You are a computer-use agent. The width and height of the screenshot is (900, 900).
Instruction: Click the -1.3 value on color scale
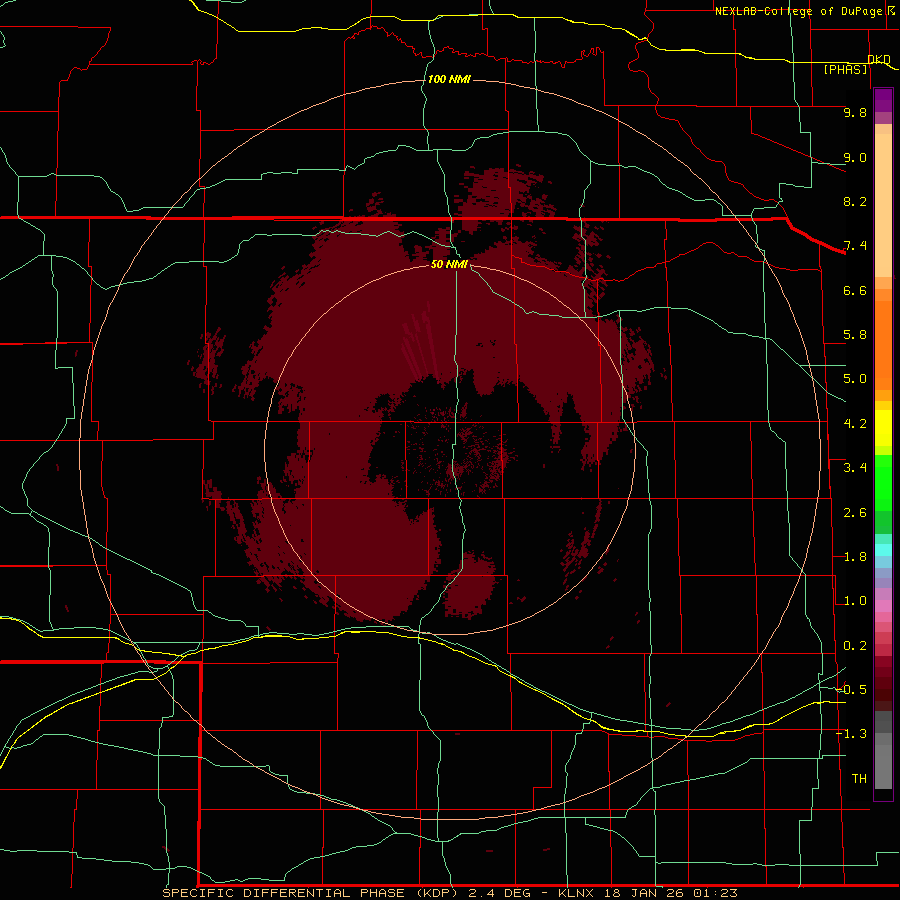pos(852,734)
